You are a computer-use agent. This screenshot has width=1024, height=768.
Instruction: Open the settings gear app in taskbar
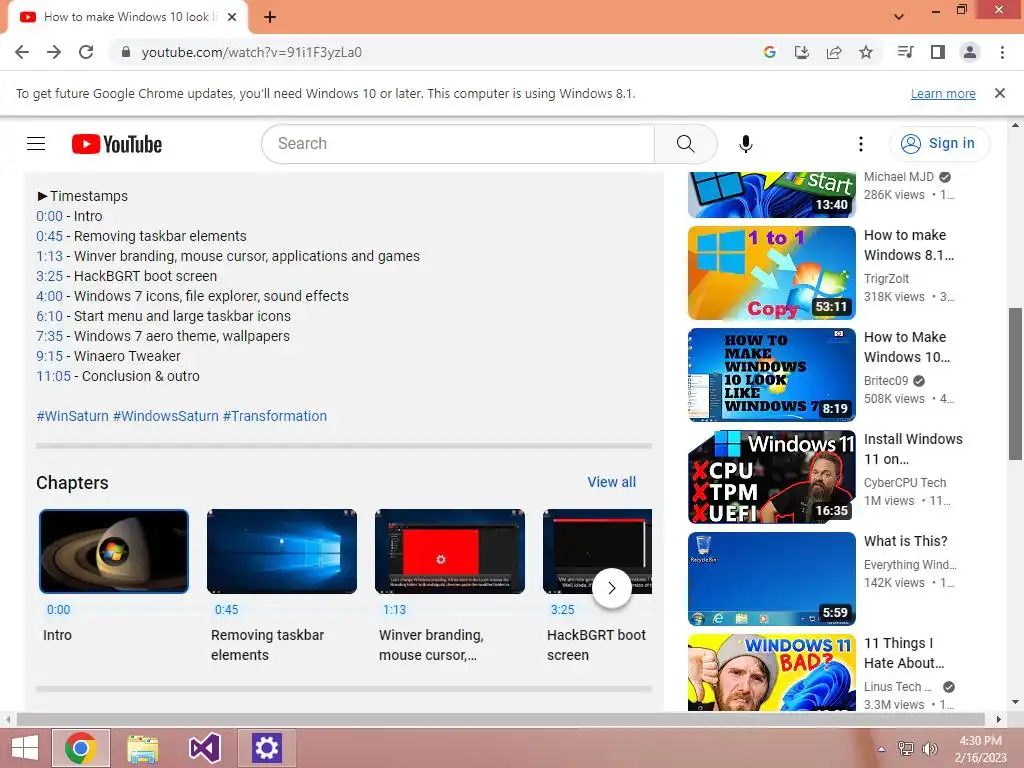266,748
